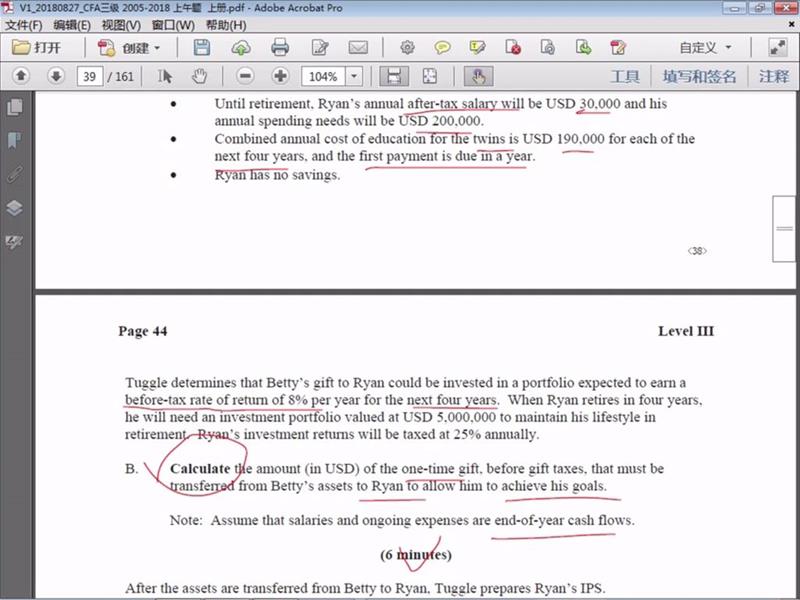Click the rotate page icon
Viewport: 800px width, 600px height.
[547, 47]
